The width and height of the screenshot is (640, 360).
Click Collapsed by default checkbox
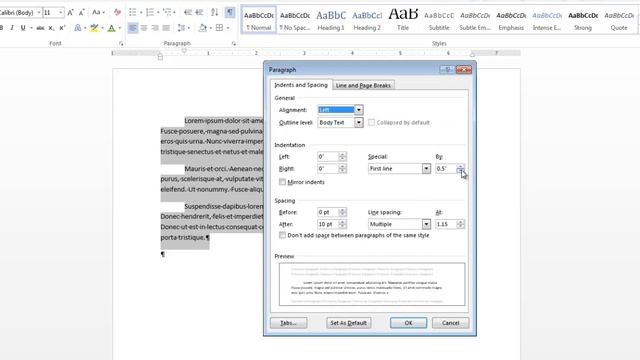(x=371, y=122)
